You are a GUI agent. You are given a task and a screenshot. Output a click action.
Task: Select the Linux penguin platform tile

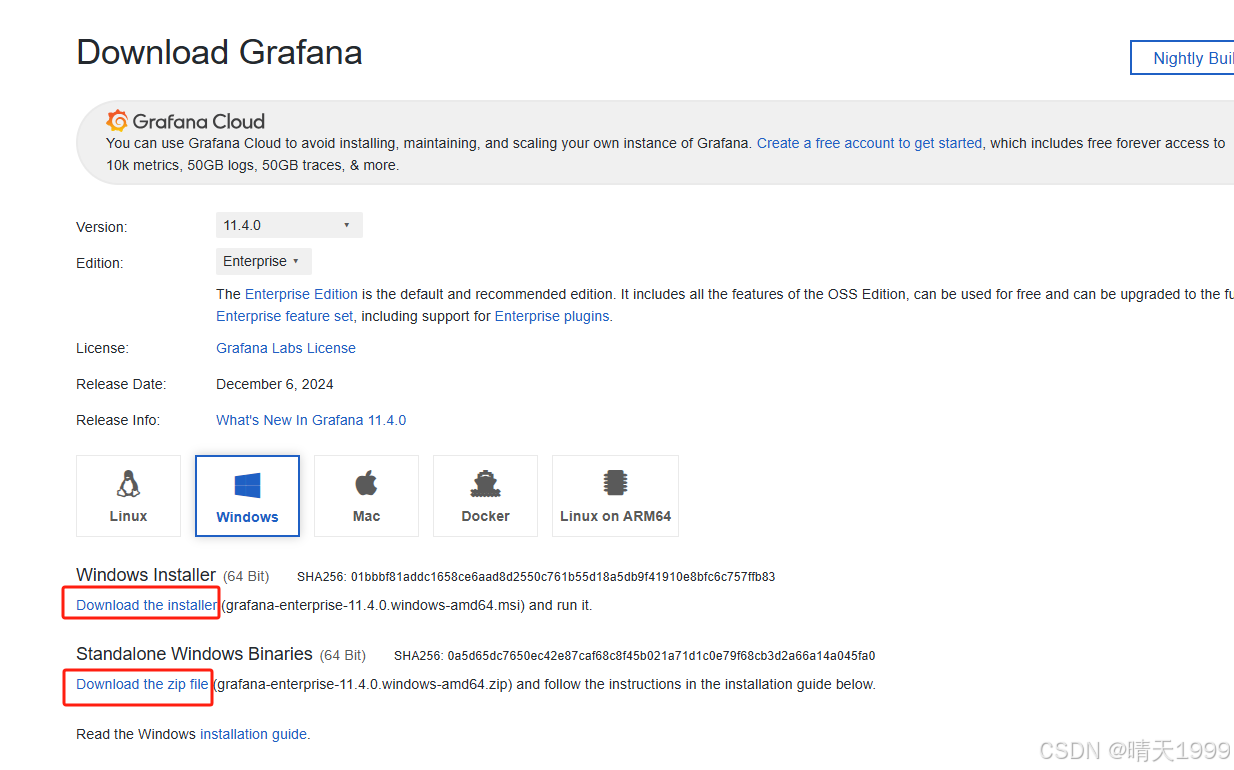pyautogui.click(x=128, y=496)
